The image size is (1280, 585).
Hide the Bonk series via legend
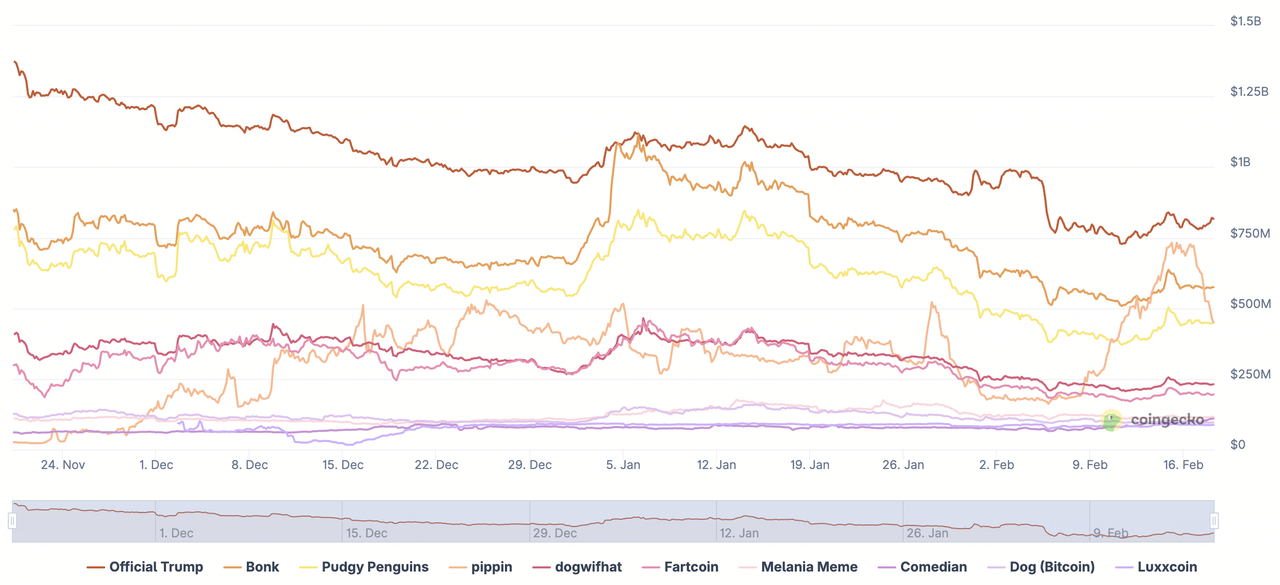[x=262, y=567]
